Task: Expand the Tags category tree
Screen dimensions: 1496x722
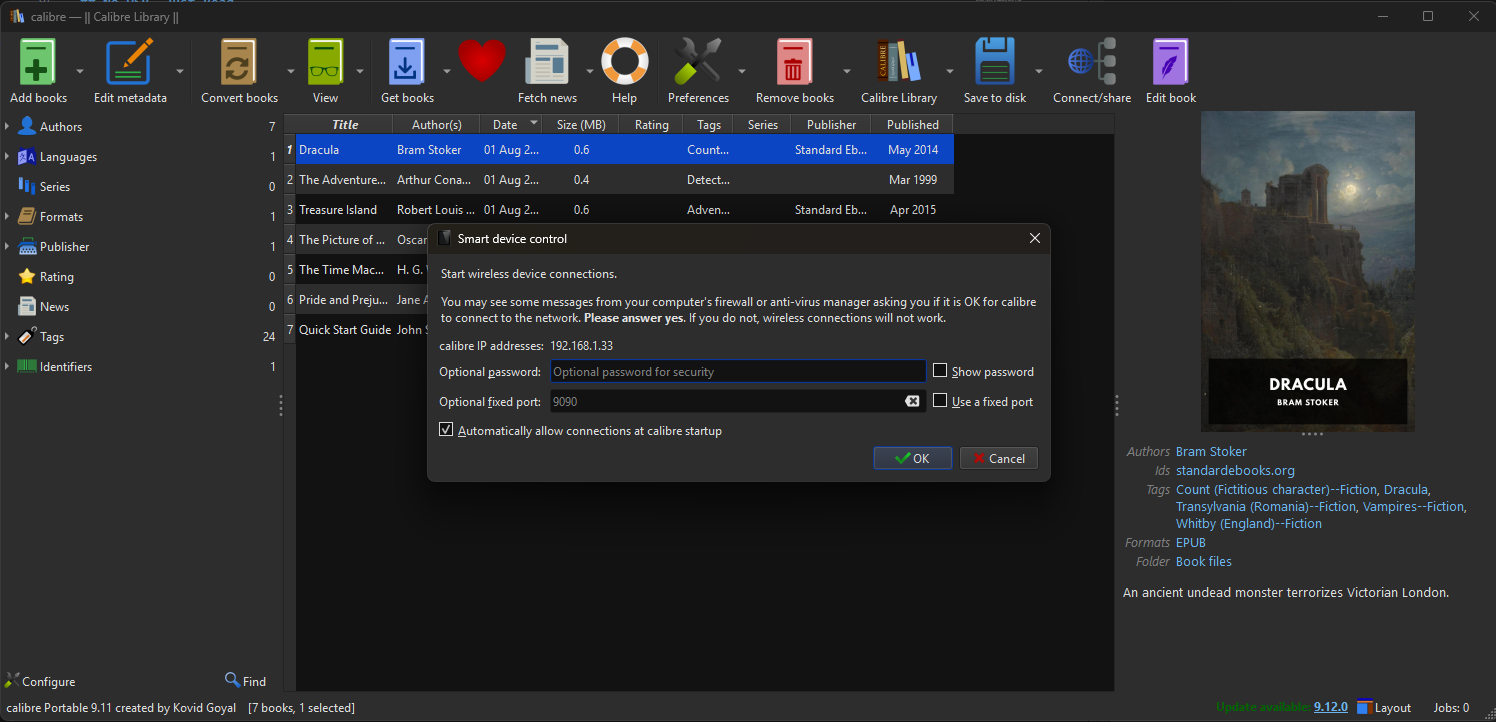Action: point(7,336)
